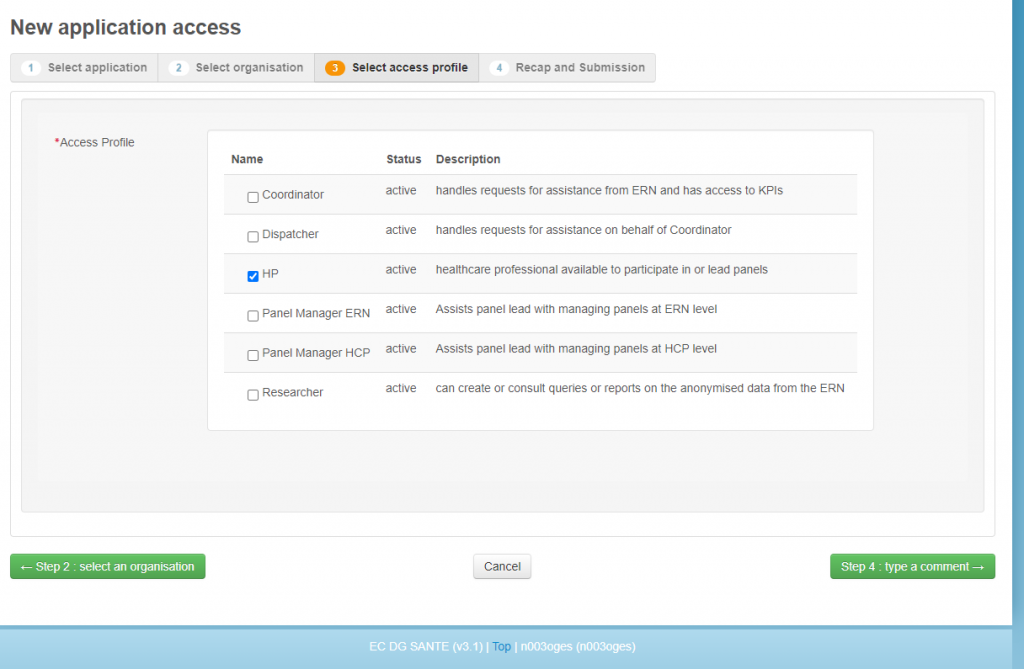Select the Panel Manager ERN checkbox

[253, 316]
